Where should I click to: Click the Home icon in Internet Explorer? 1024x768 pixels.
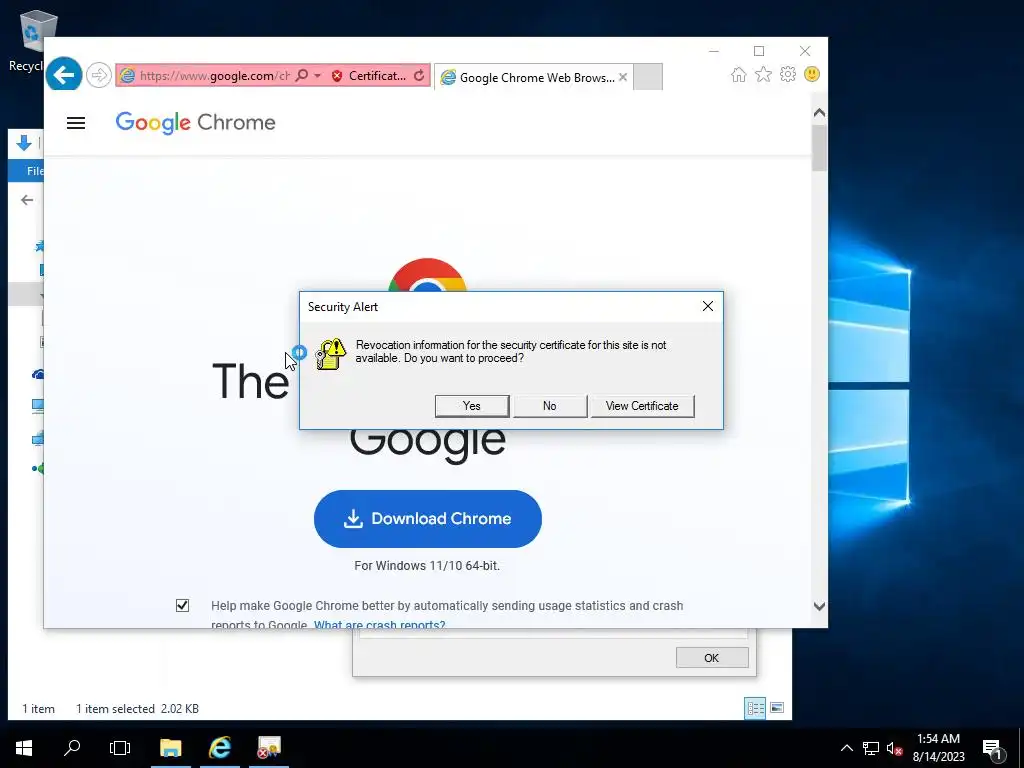click(x=739, y=74)
